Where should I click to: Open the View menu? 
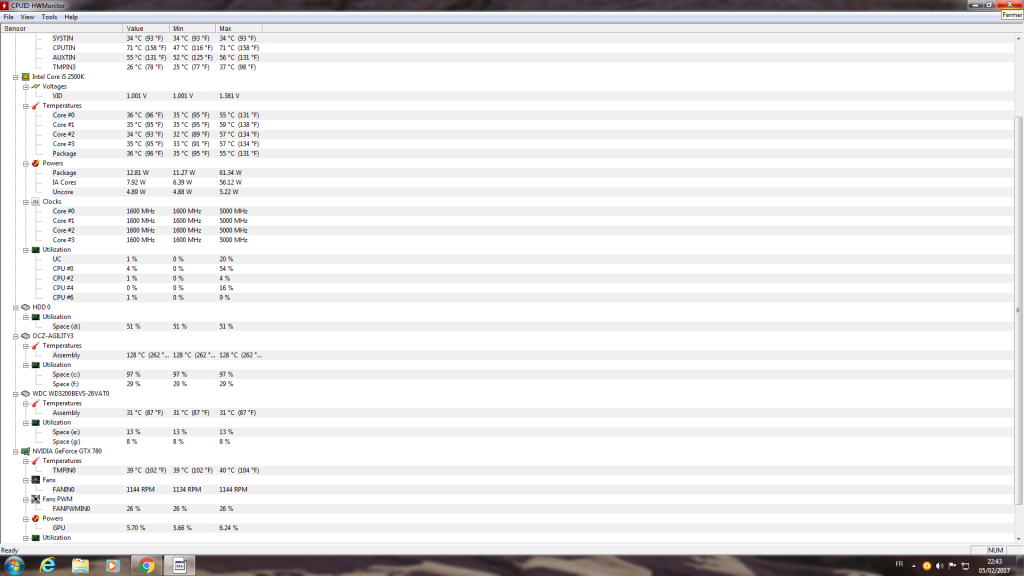pyautogui.click(x=27, y=17)
